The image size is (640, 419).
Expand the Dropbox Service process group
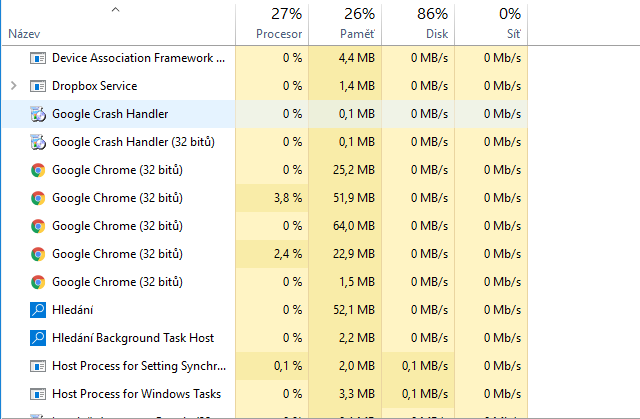tap(13, 86)
